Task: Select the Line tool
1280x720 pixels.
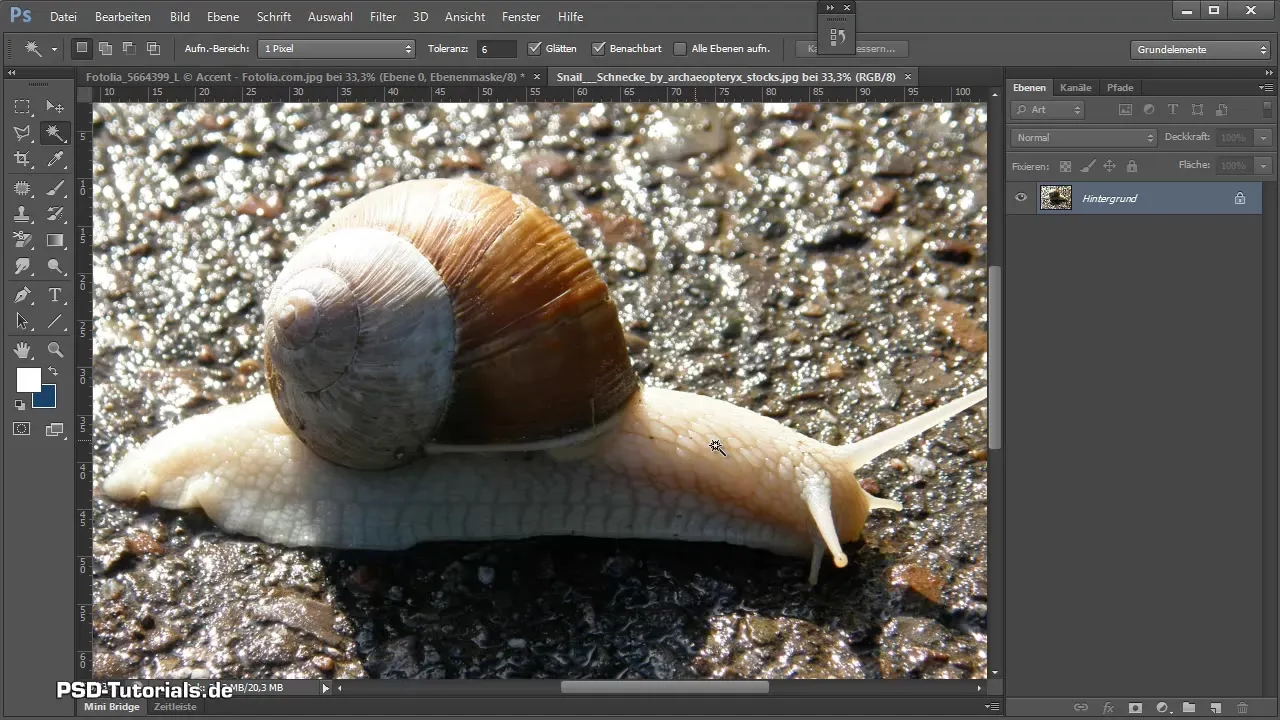Action: 55,321
